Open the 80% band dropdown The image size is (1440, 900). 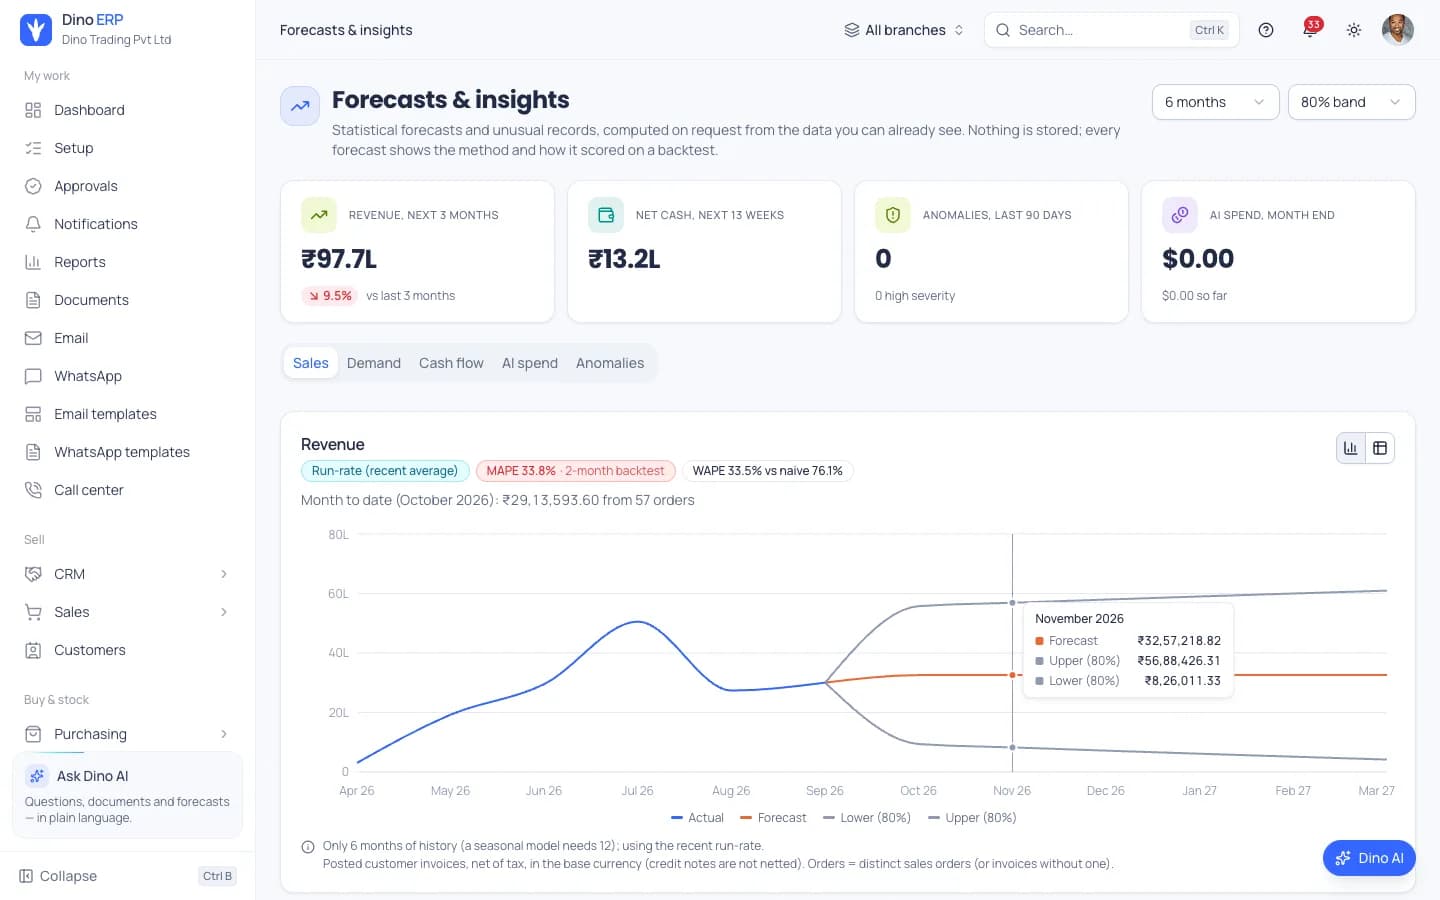(x=1351, y=102)
